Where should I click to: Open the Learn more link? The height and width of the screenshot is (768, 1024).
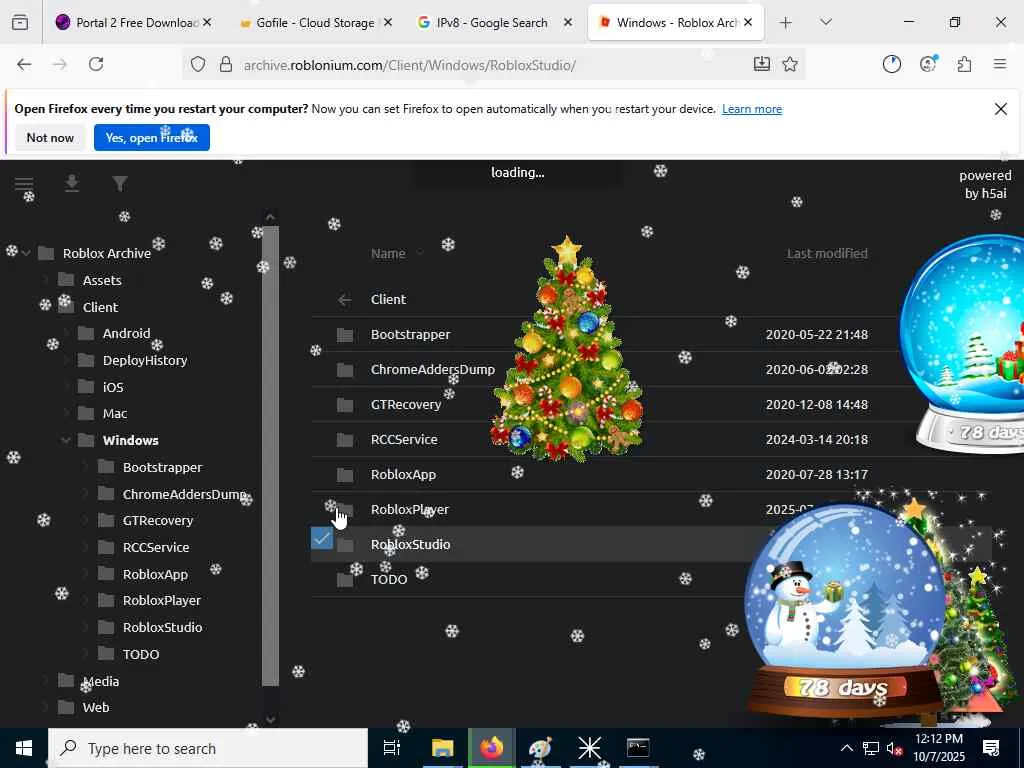(752, 109)
